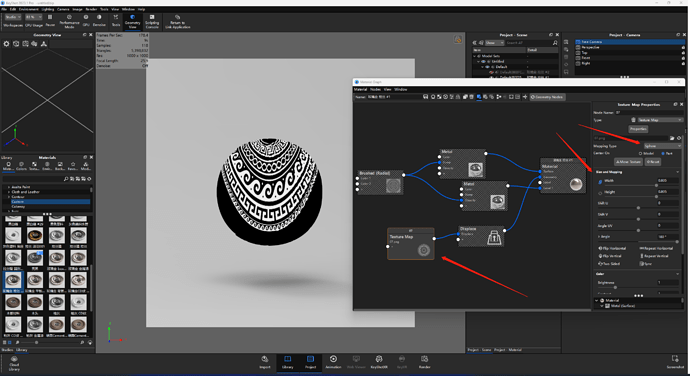Click the search icon in Library filter bar

[66, 179]
